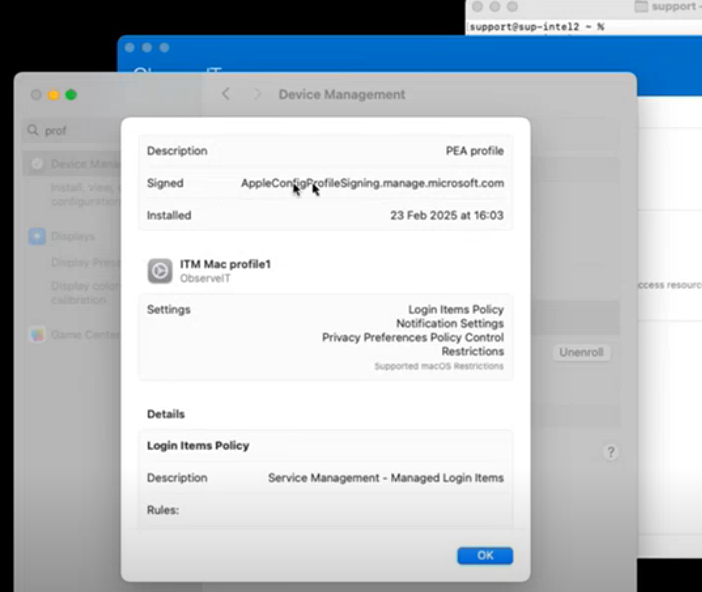Viewport: 702px width, 592px height.
Task: Select the Device Management sidebar item
Action: click(x=72, y=164)
